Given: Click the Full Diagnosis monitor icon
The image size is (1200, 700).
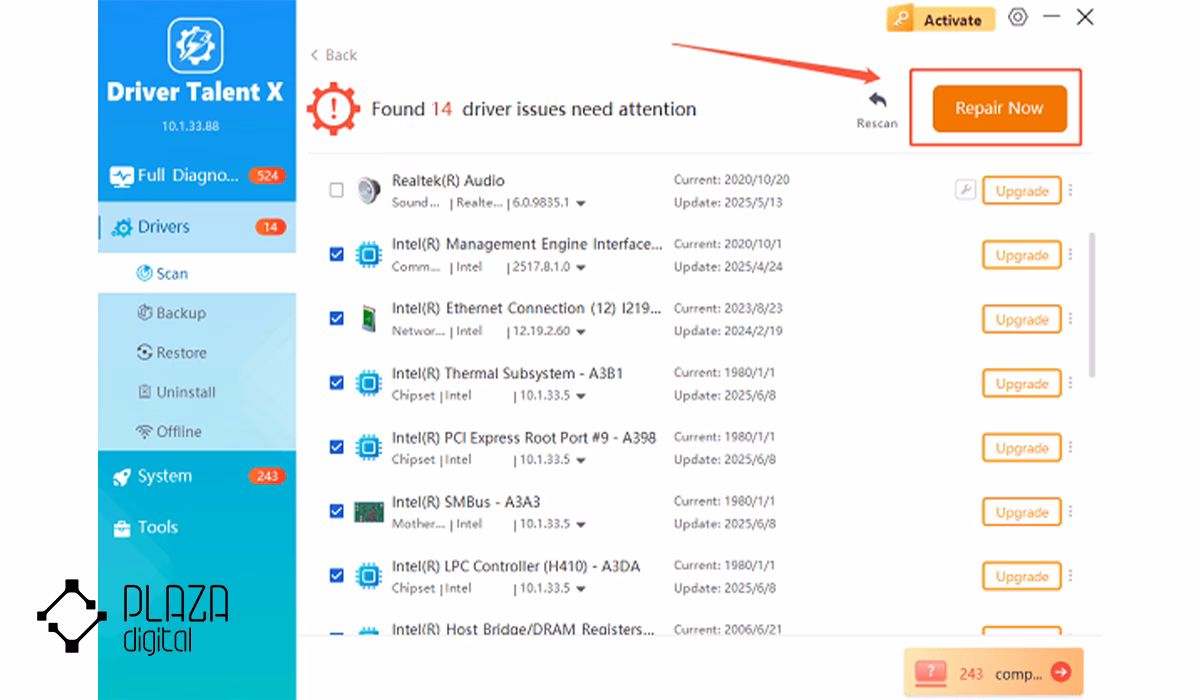Looking at the screenshot, I should pyautogui.click(x=121, y=176).
